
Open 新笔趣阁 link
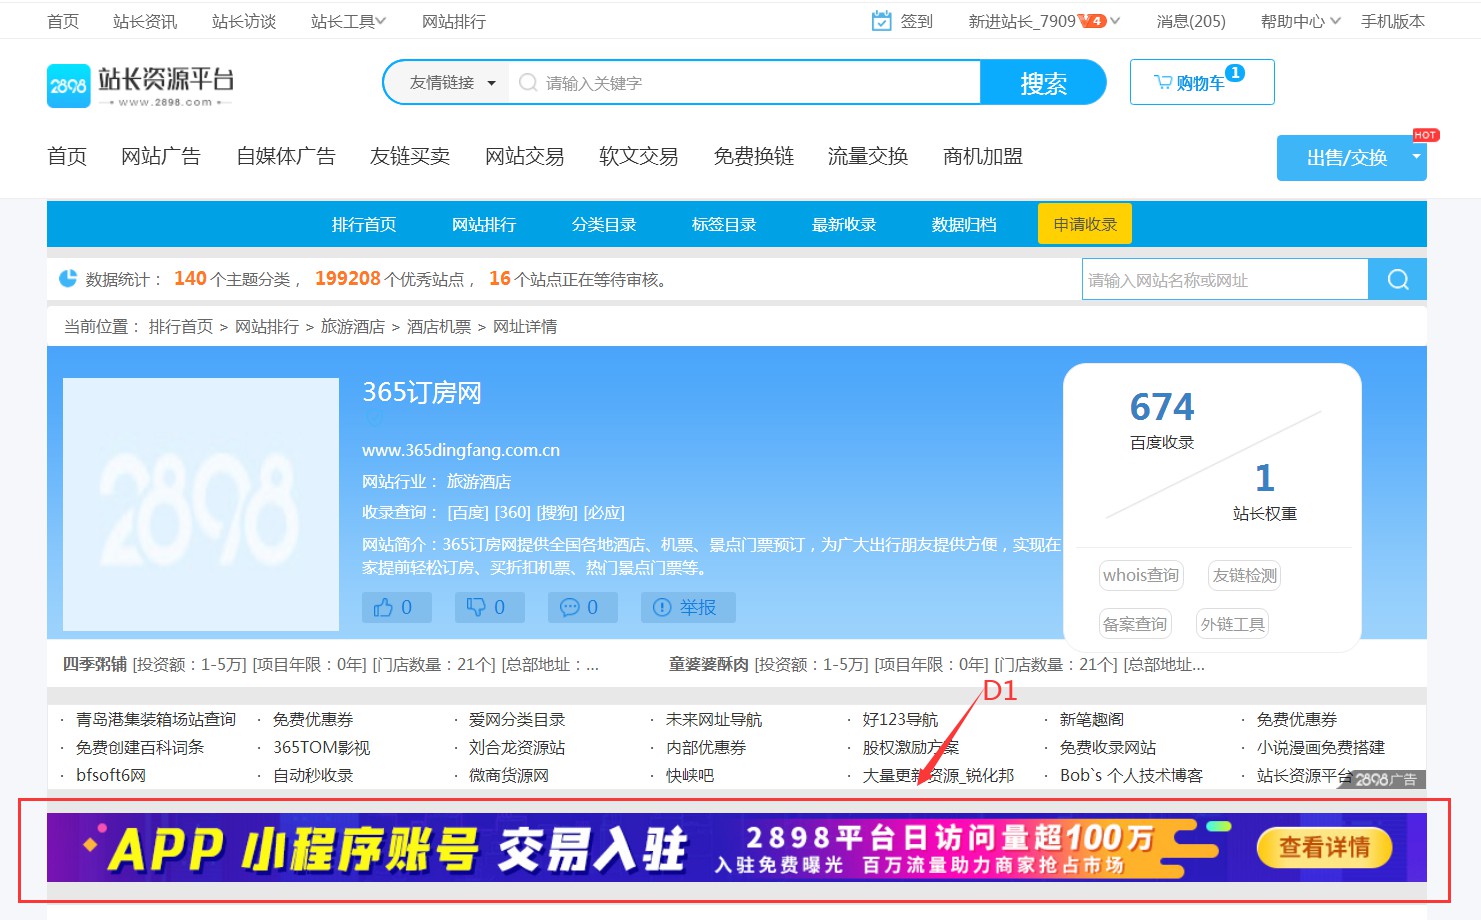(1092, 719)
